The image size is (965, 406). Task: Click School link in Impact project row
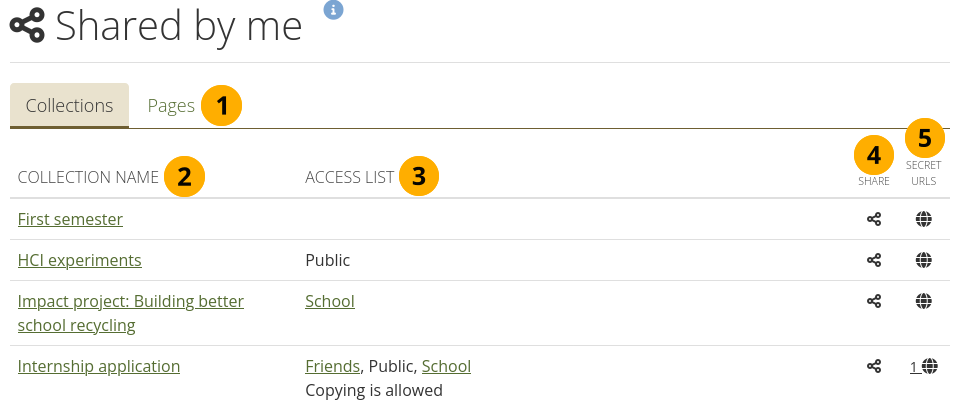point(330,301)
